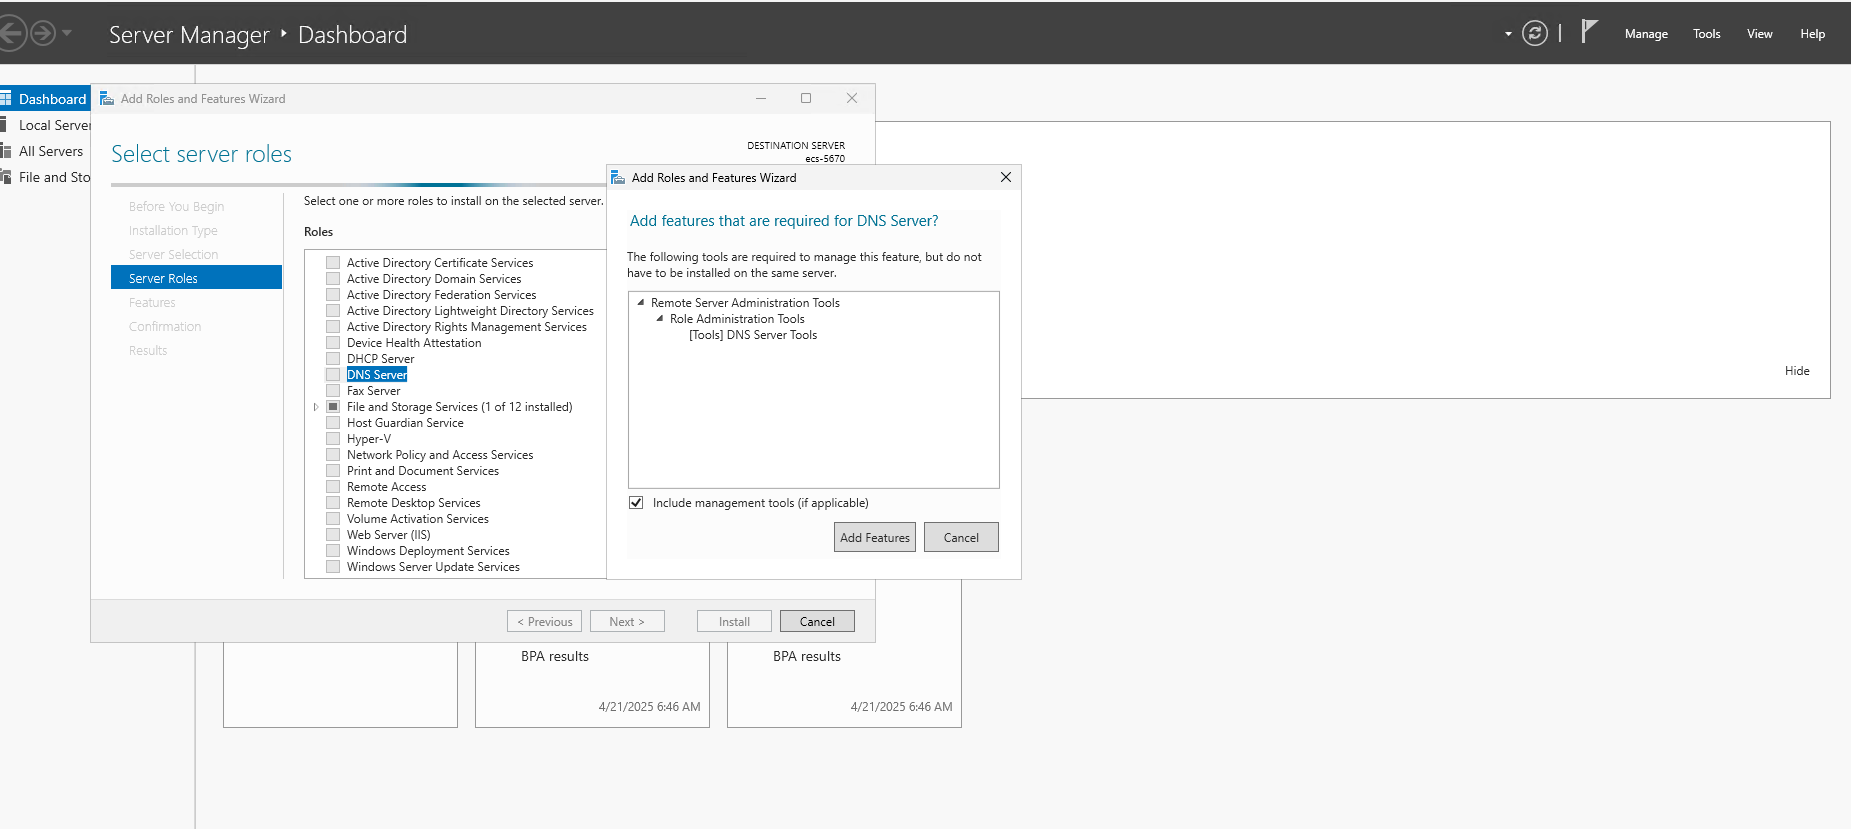Check the DHCP Server role
Viewport: 1851px width, 829px height.
click(333, 359)
